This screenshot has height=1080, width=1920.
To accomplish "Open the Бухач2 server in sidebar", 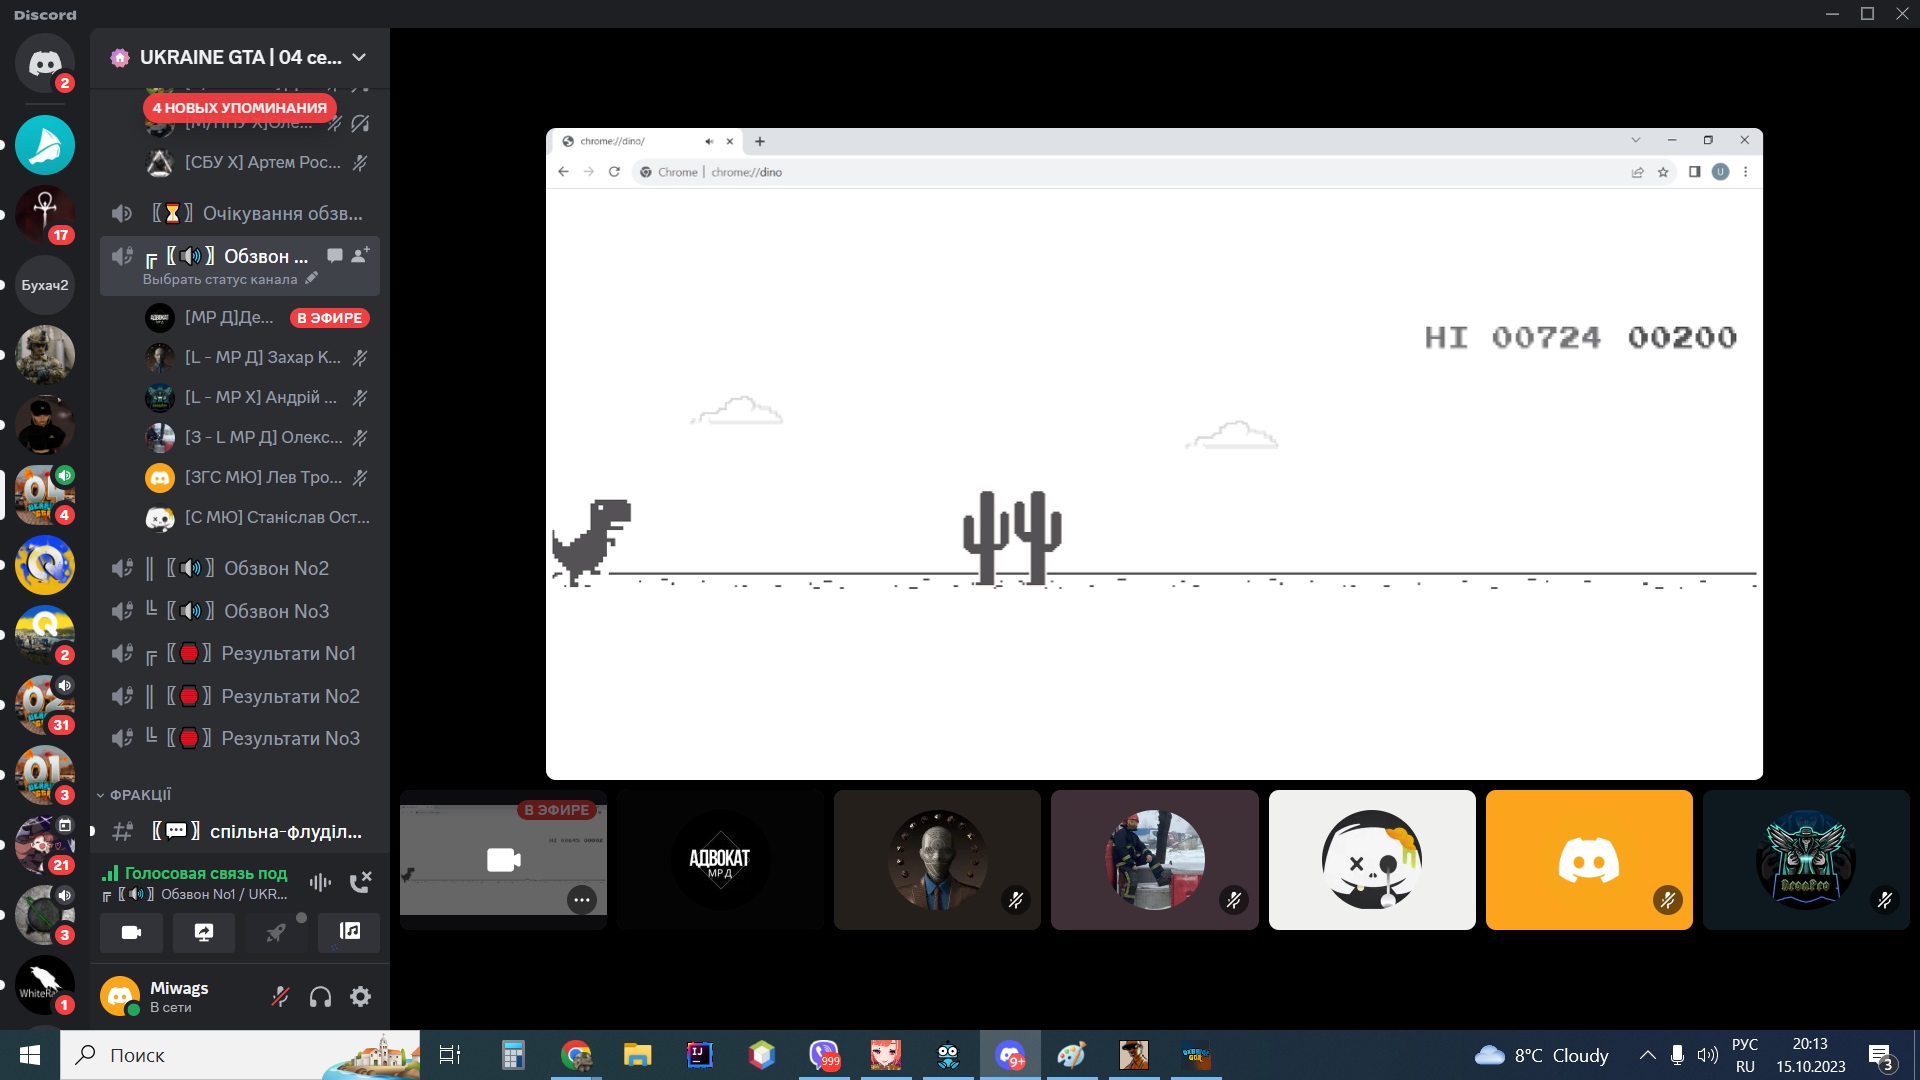I will coord(45,285).
